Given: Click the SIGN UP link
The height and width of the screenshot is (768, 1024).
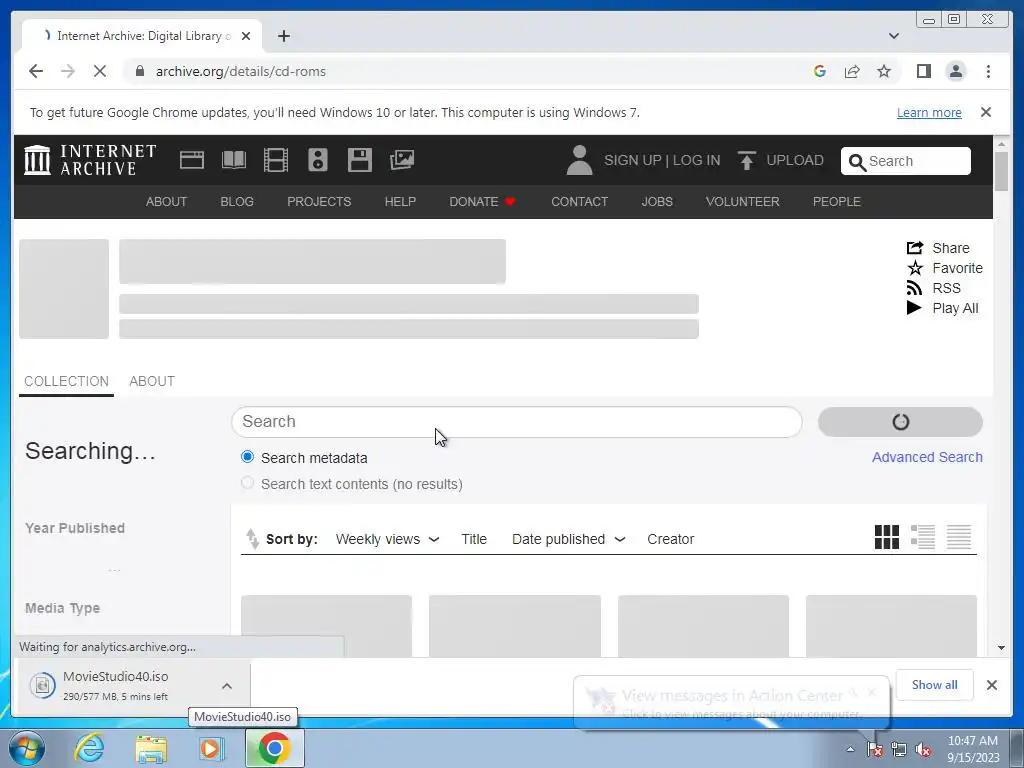Looking at the screenshot, I should (x=632, y=160).
